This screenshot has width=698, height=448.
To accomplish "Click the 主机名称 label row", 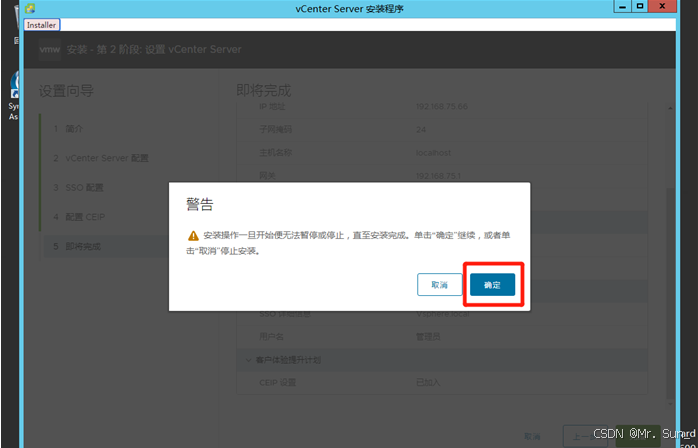I will click(442, 153).
